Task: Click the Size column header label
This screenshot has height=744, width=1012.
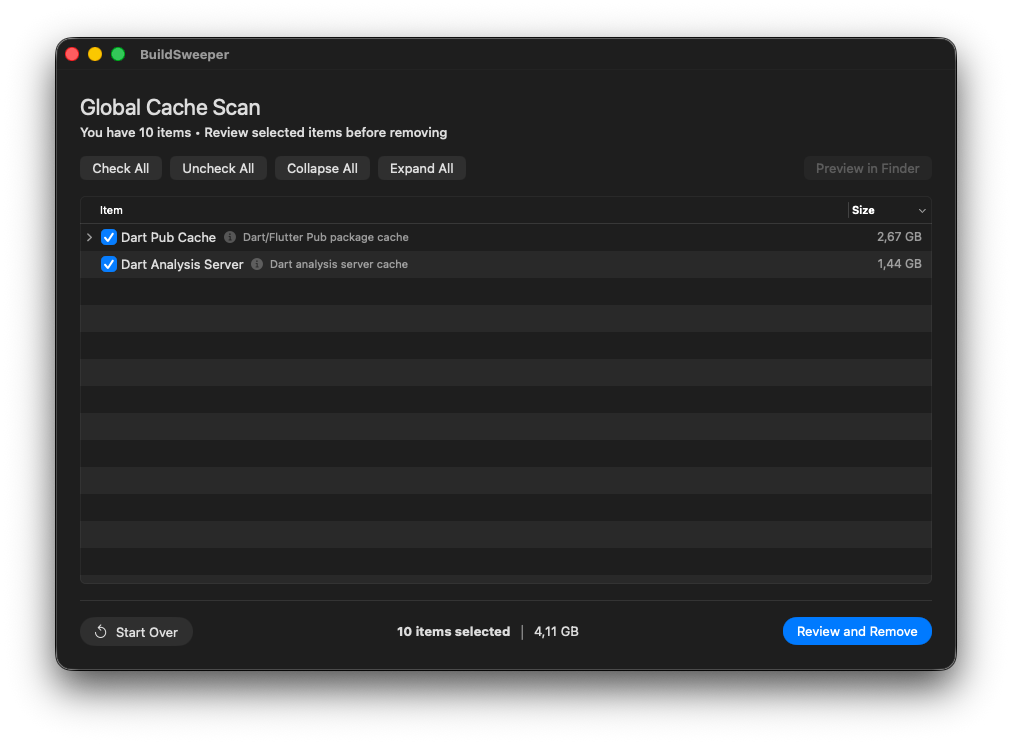Action: pos(863,210)
